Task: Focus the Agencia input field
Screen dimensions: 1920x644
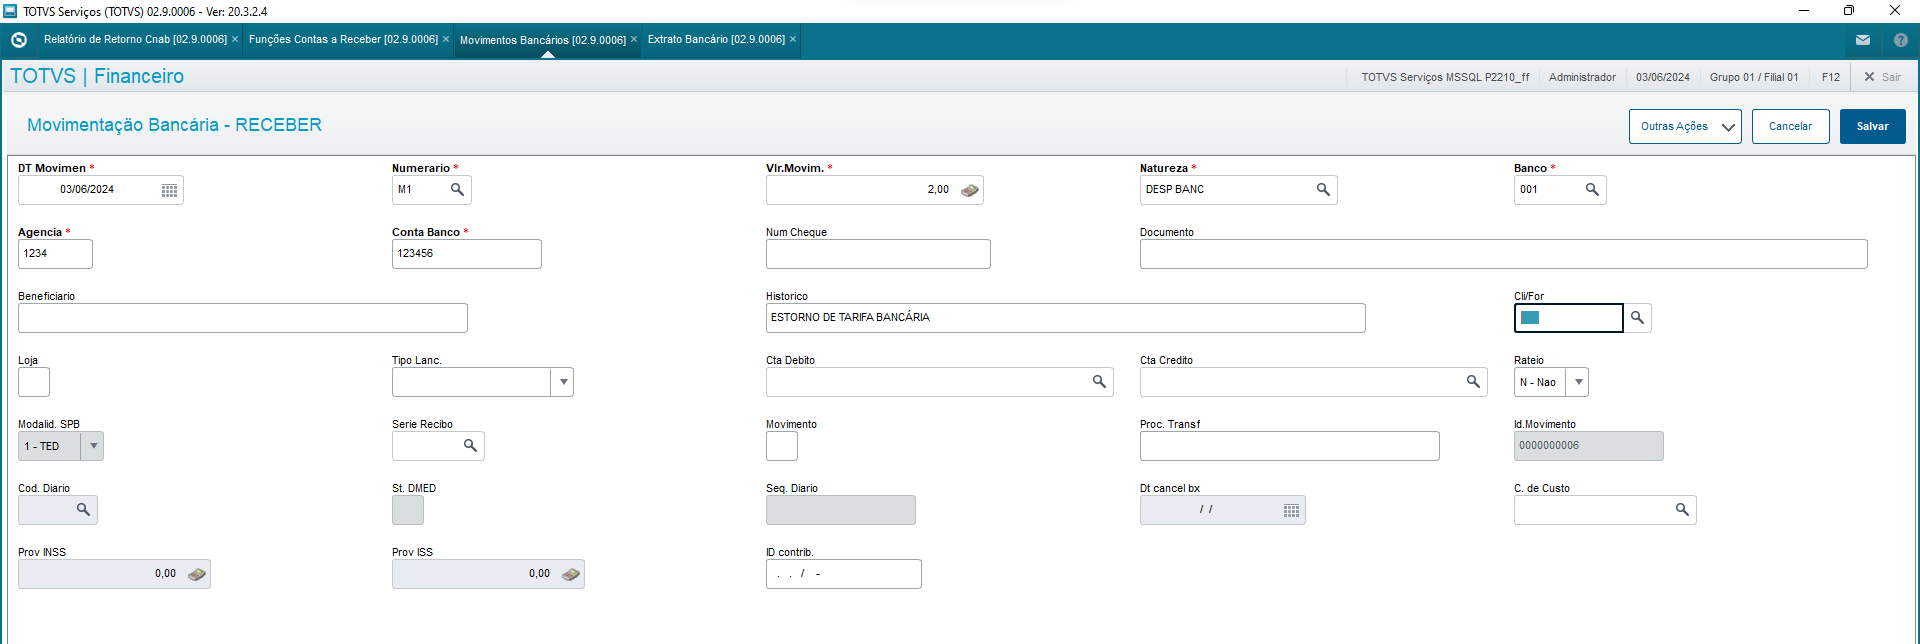Action: coord(55,254)
